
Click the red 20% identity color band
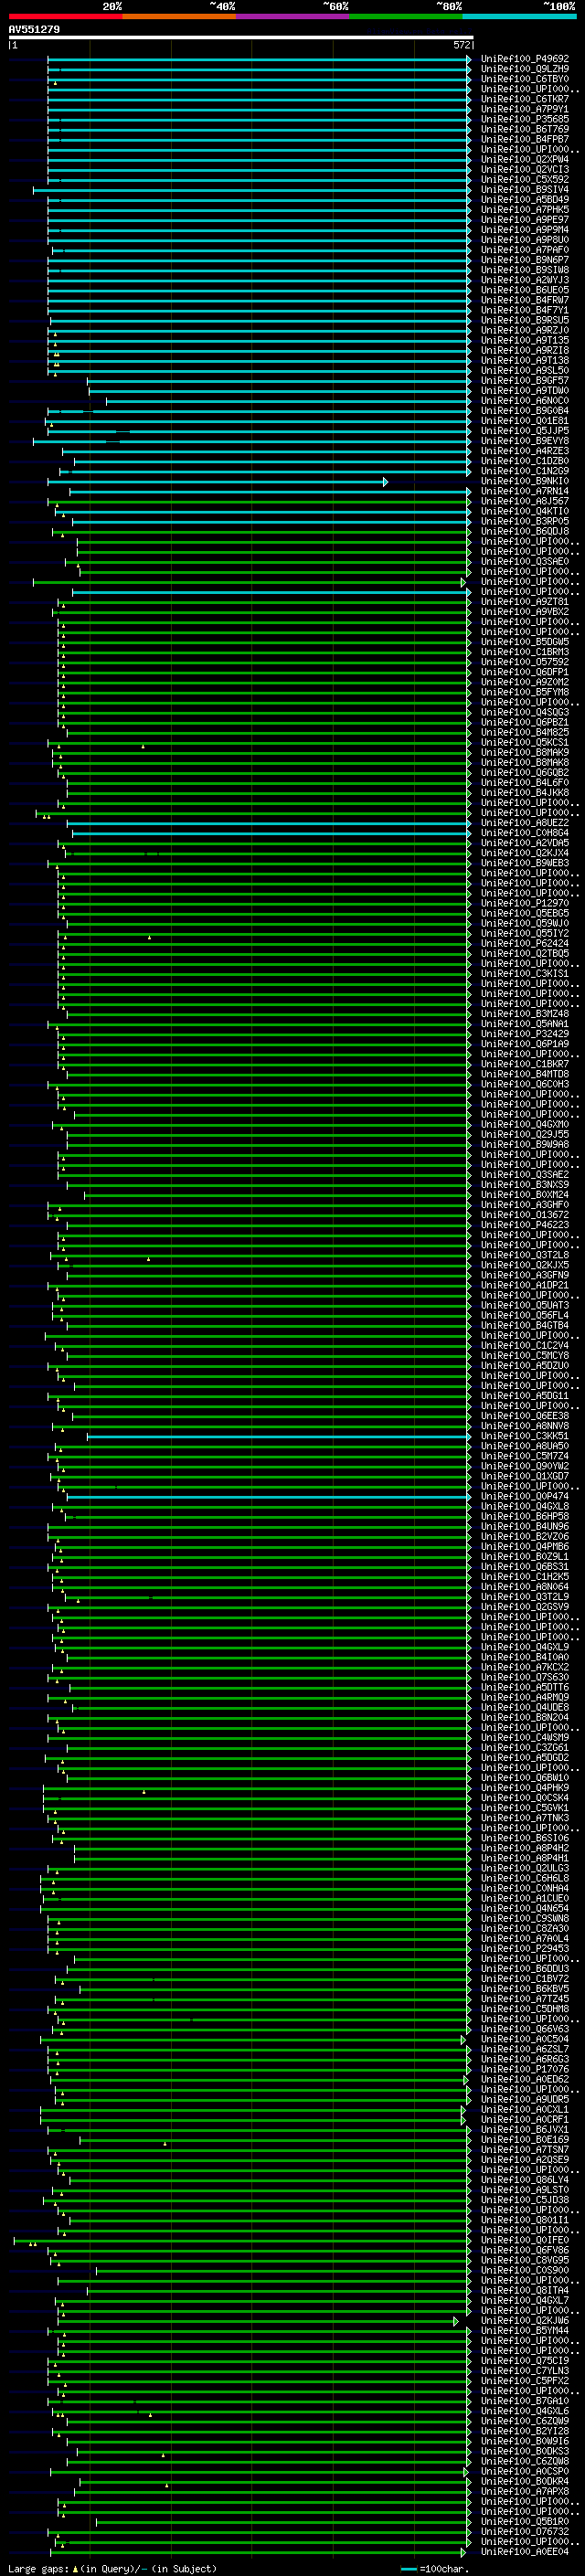tap(65, 16)
